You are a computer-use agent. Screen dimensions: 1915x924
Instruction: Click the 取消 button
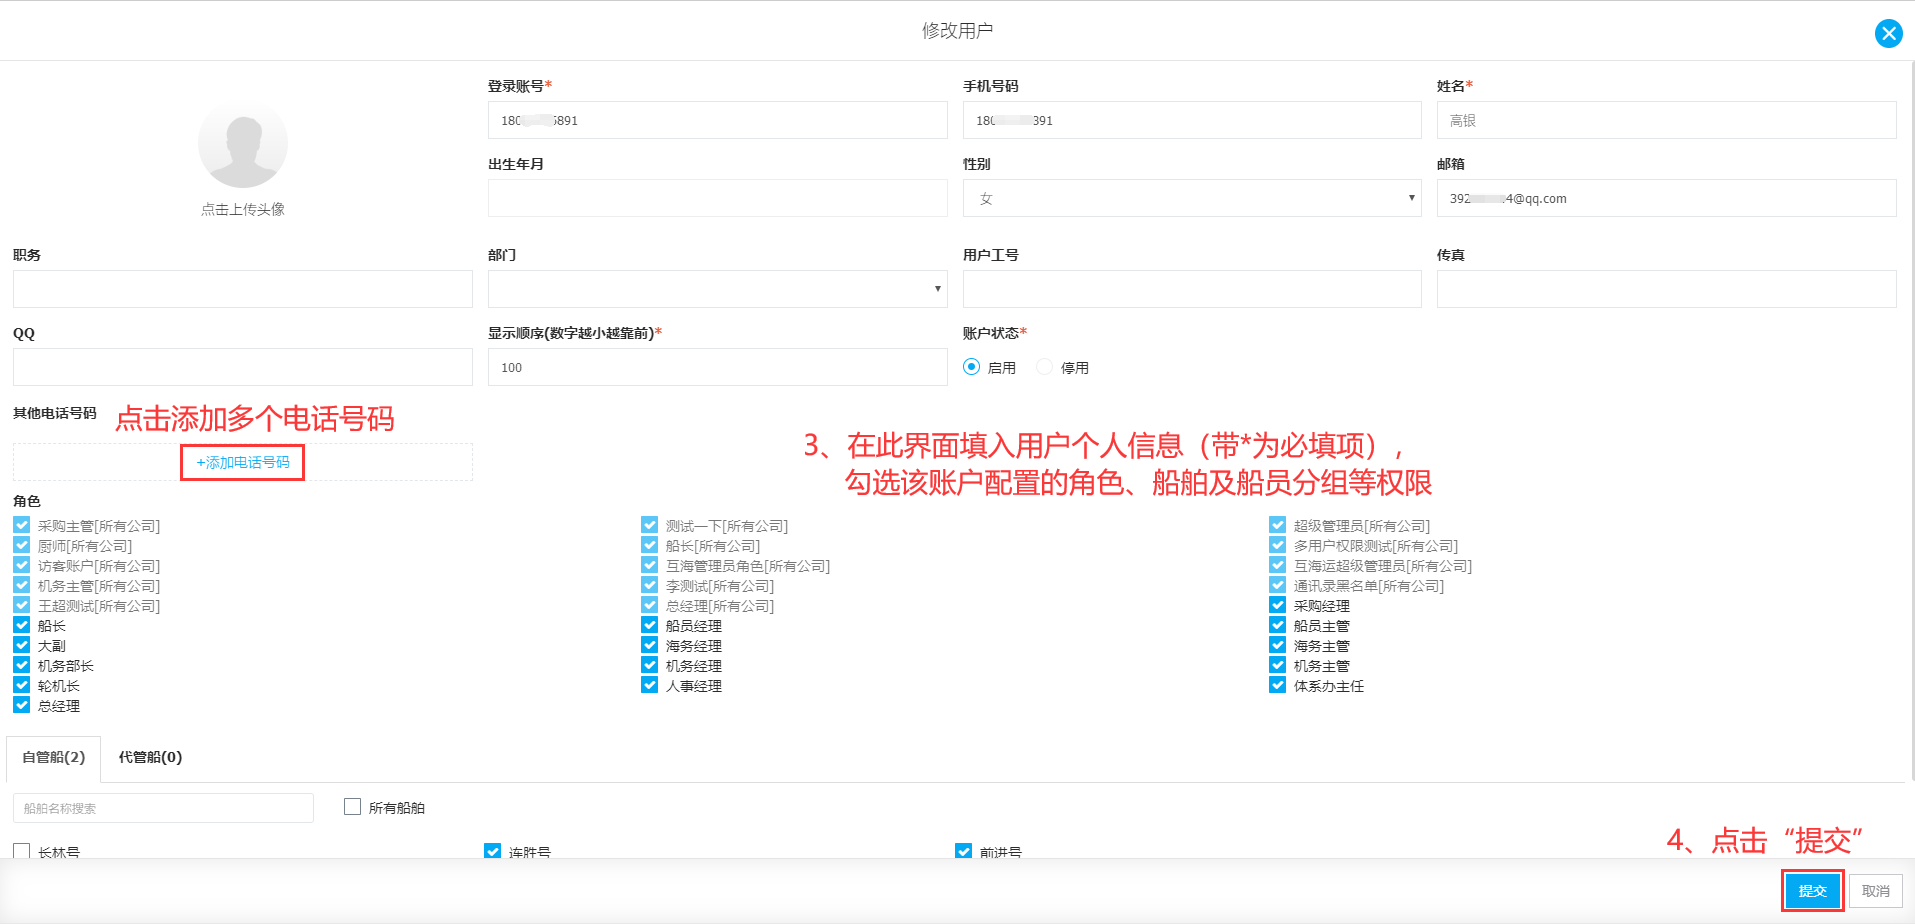(x=1875, y=891)
